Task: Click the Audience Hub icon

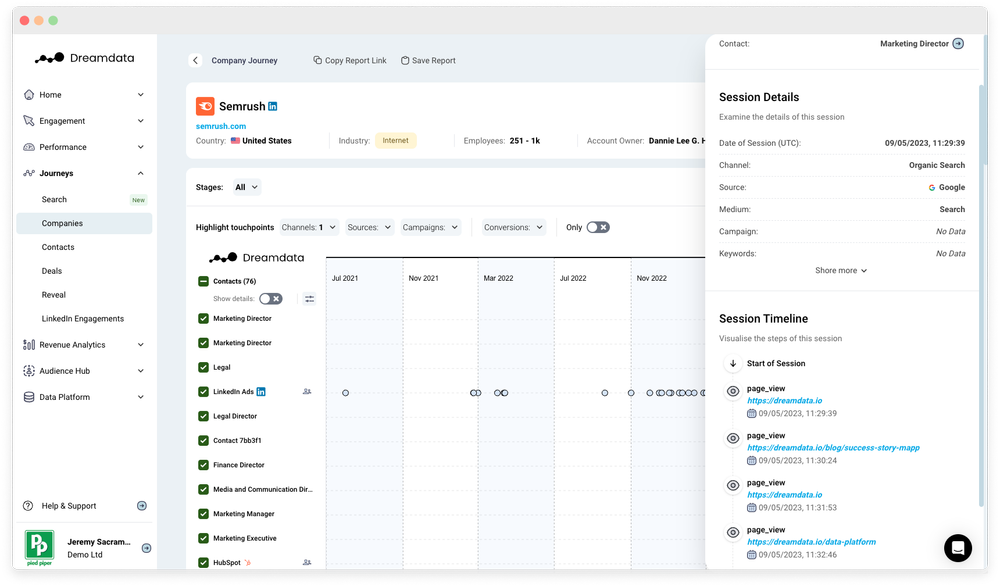Action: pyautogui.click(x=30, y=370)
